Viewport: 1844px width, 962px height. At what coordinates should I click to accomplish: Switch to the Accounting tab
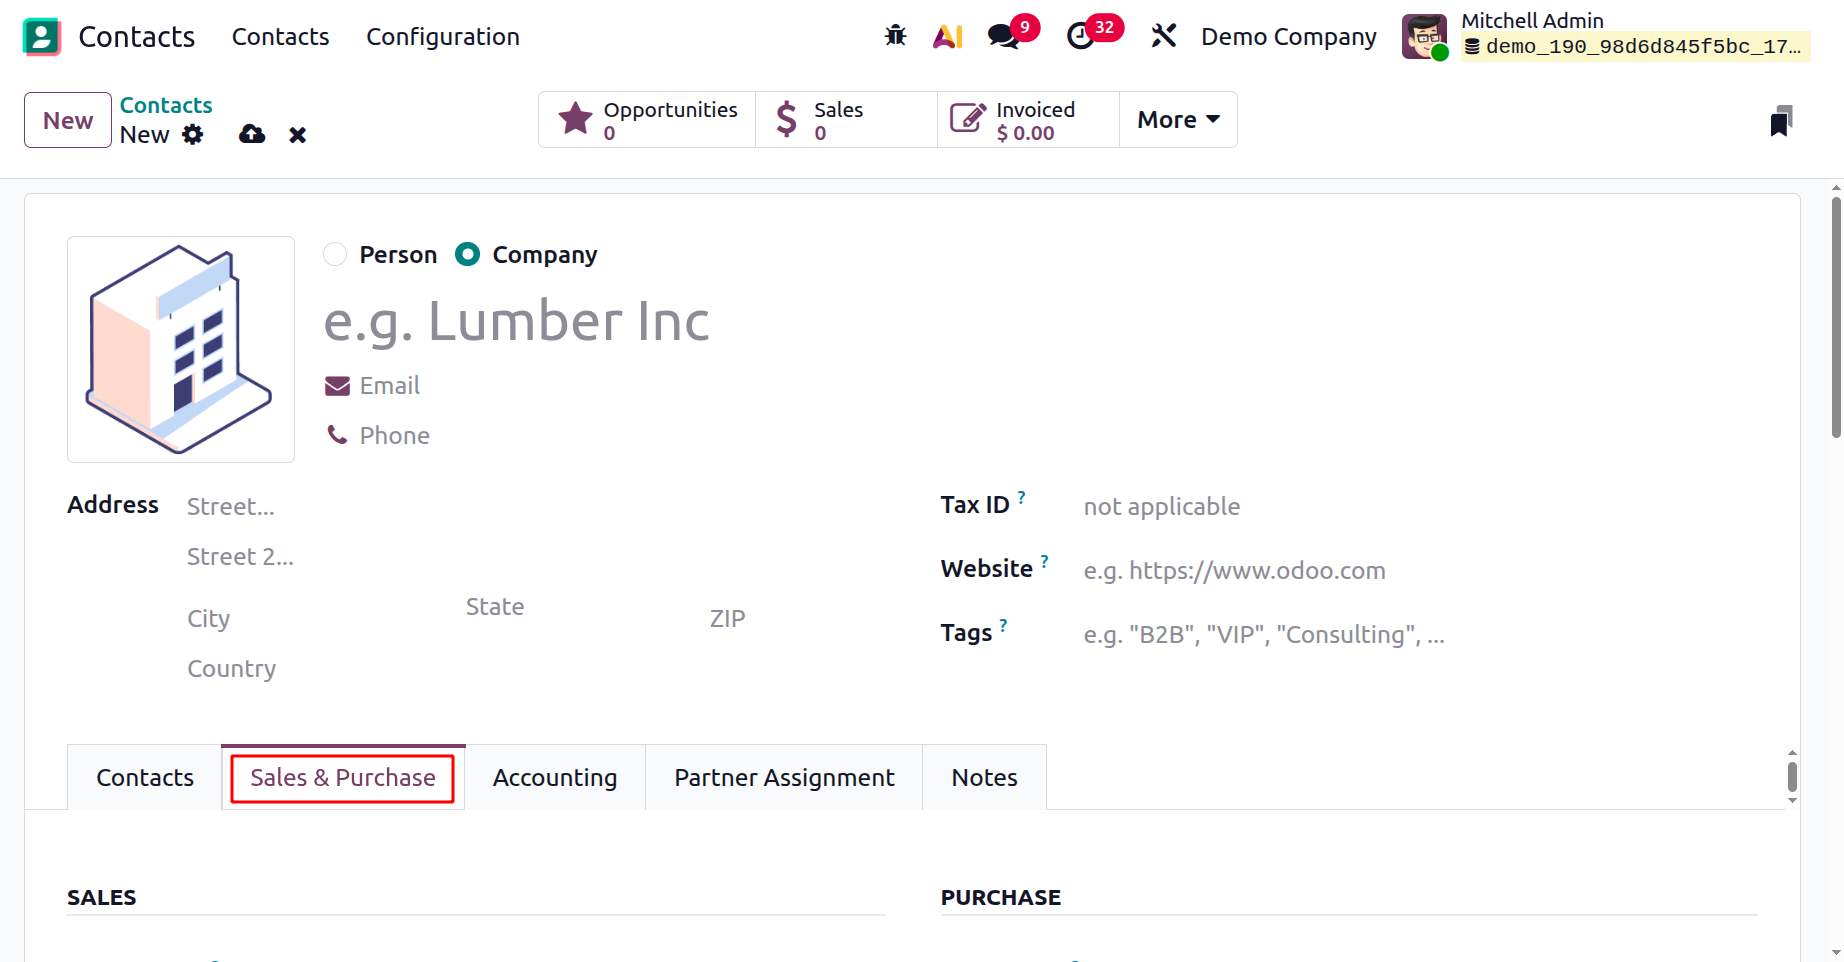coord(555,778)
